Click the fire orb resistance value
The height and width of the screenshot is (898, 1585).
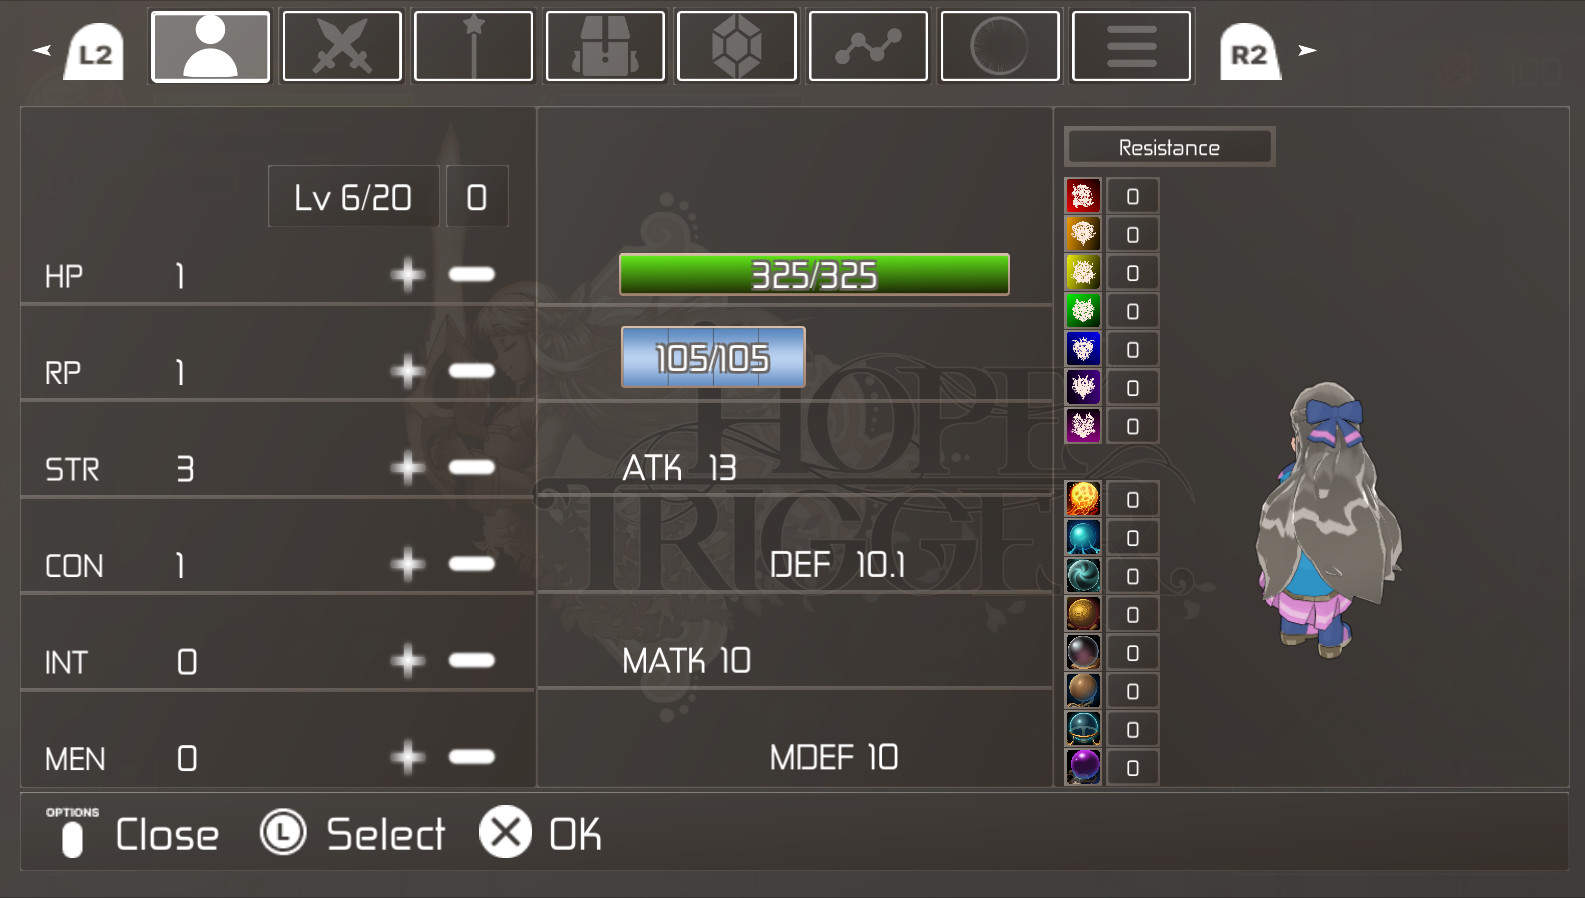pos(1133,499)
